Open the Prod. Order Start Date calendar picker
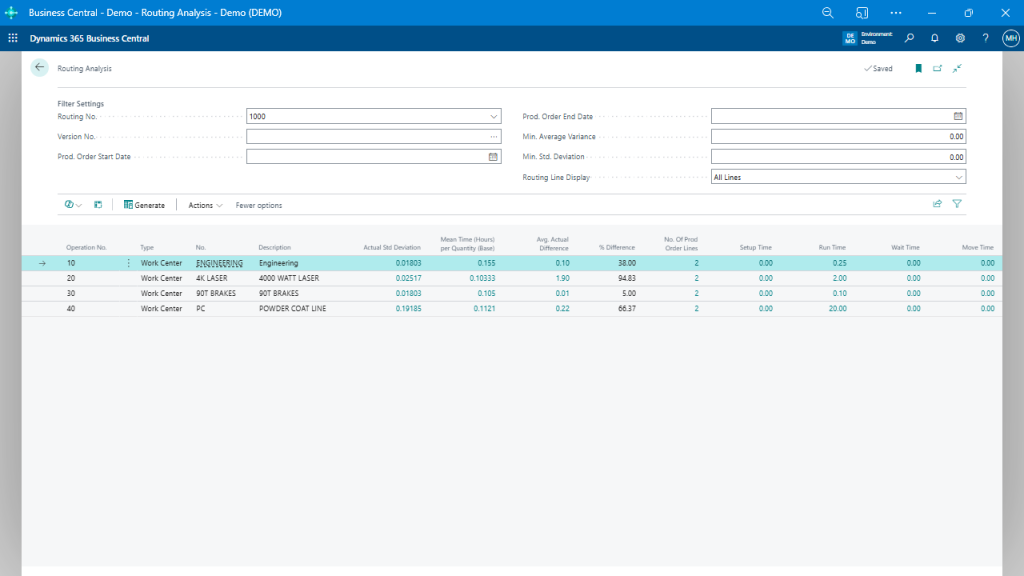 (492, 156)
